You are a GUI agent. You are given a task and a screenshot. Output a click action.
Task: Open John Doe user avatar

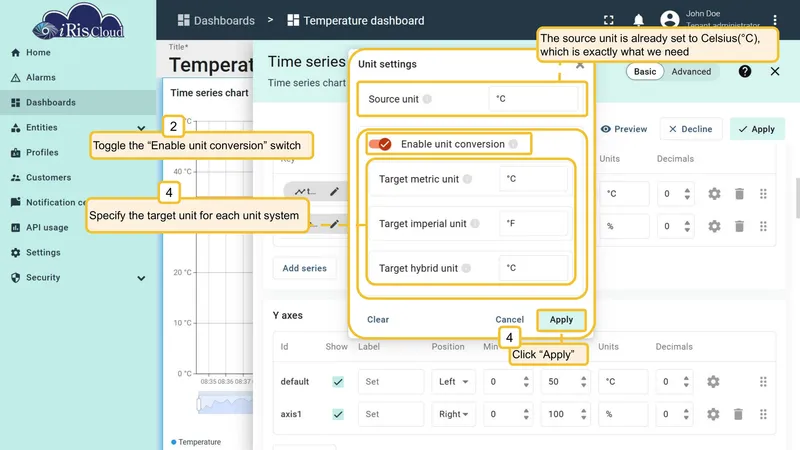tap(669, 19)
